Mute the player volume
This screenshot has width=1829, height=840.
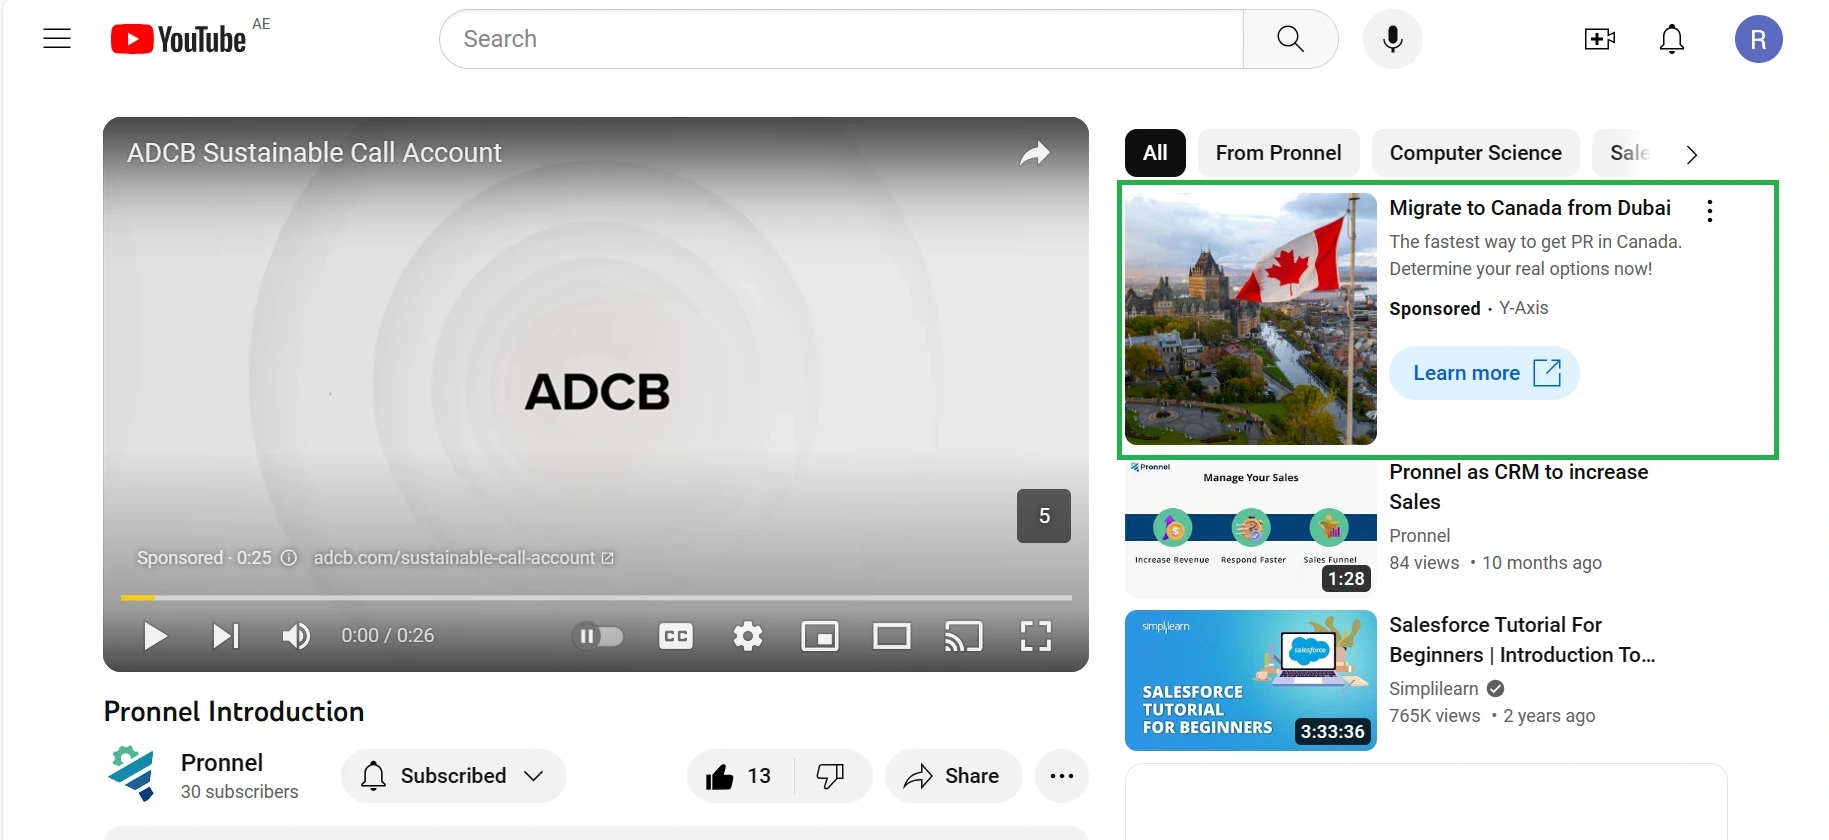point(296,636)
